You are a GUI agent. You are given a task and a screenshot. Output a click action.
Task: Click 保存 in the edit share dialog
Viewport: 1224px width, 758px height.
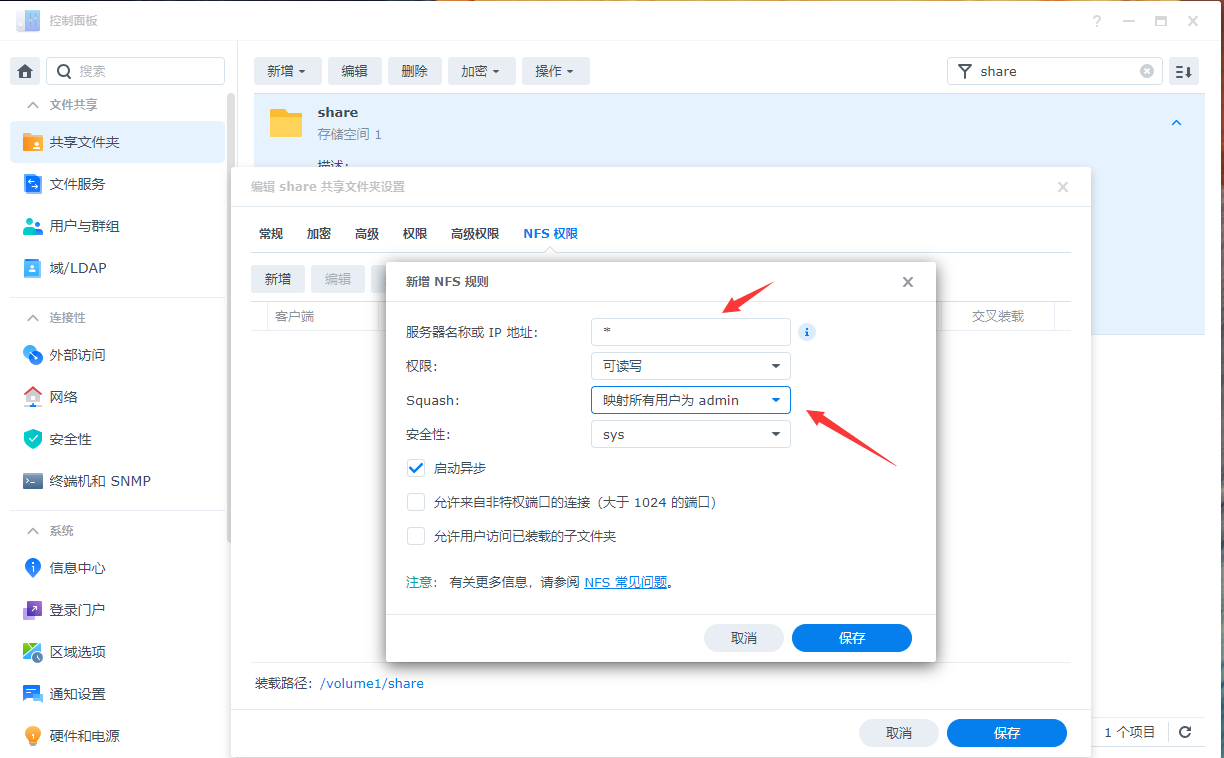point(1007,733)
